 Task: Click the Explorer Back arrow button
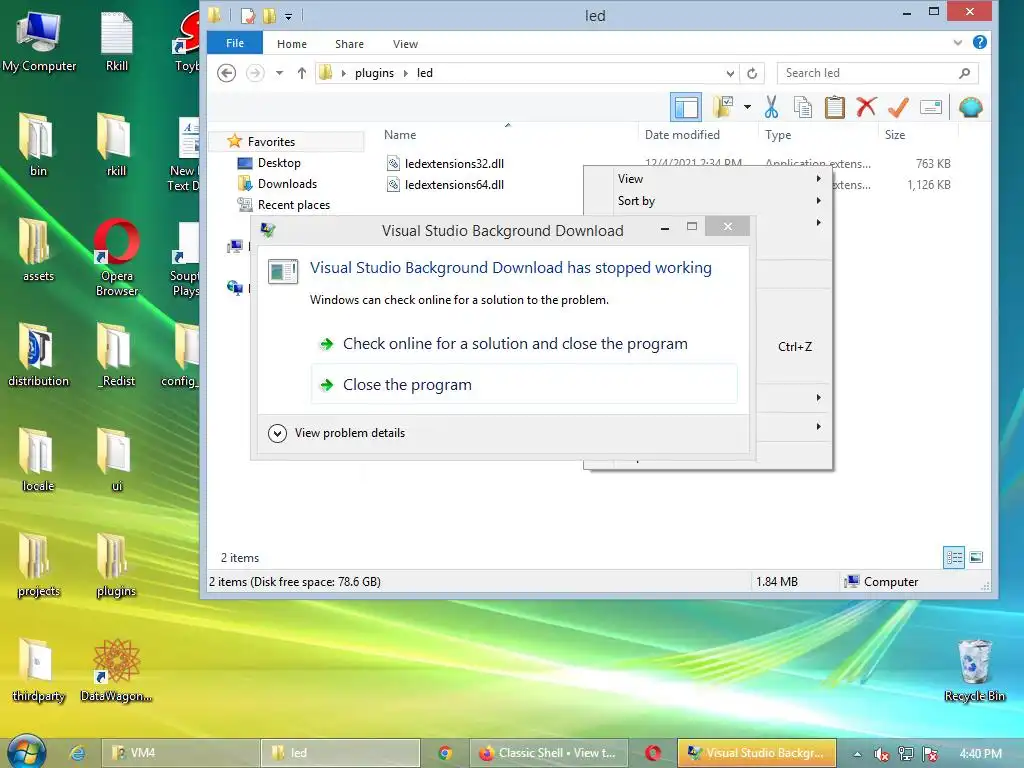227,73
